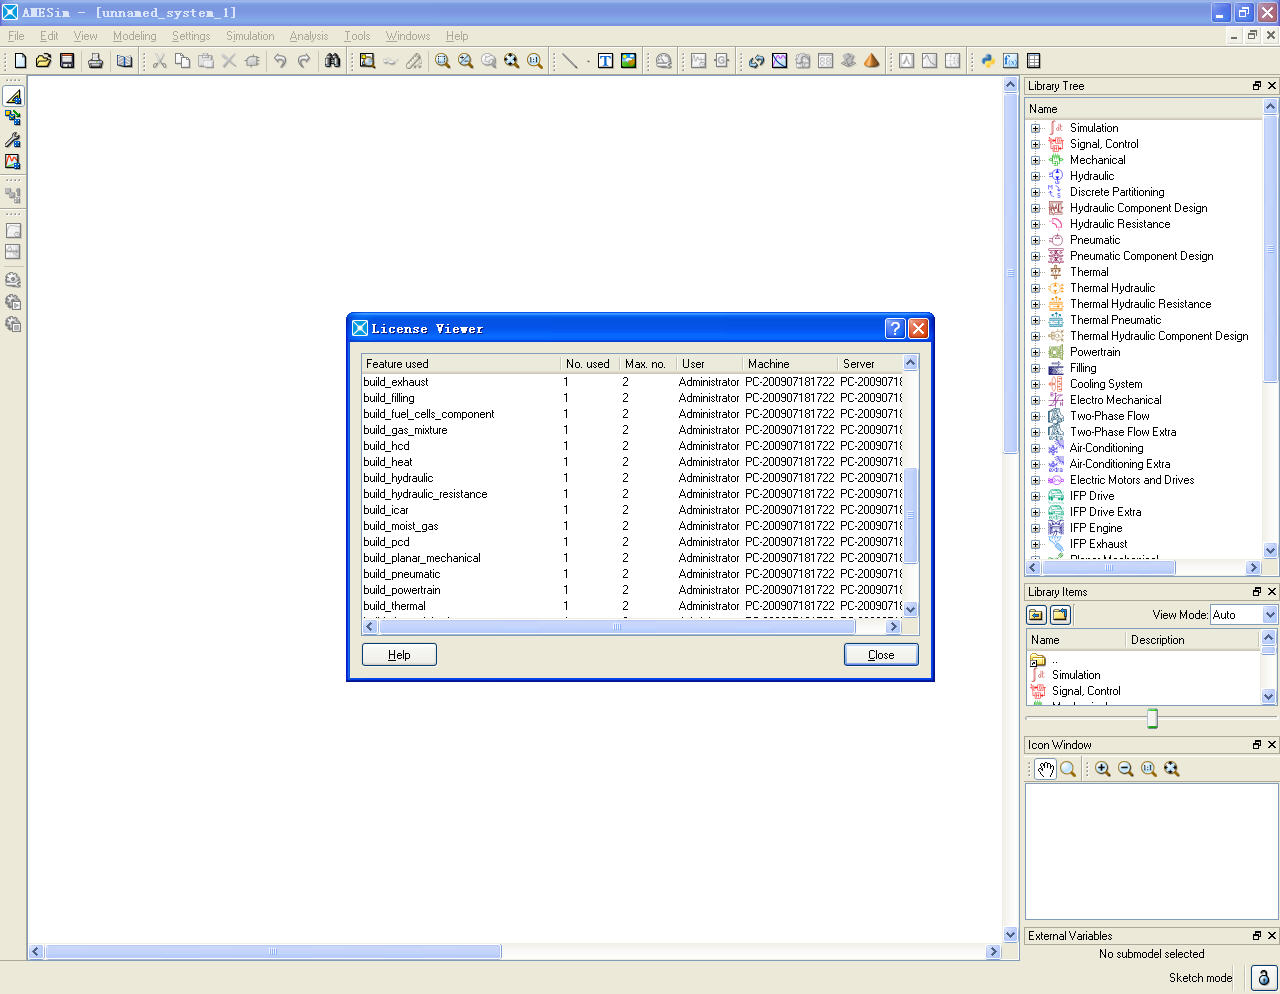
Task: Open the Settings menu
Action: coord(191,36)
